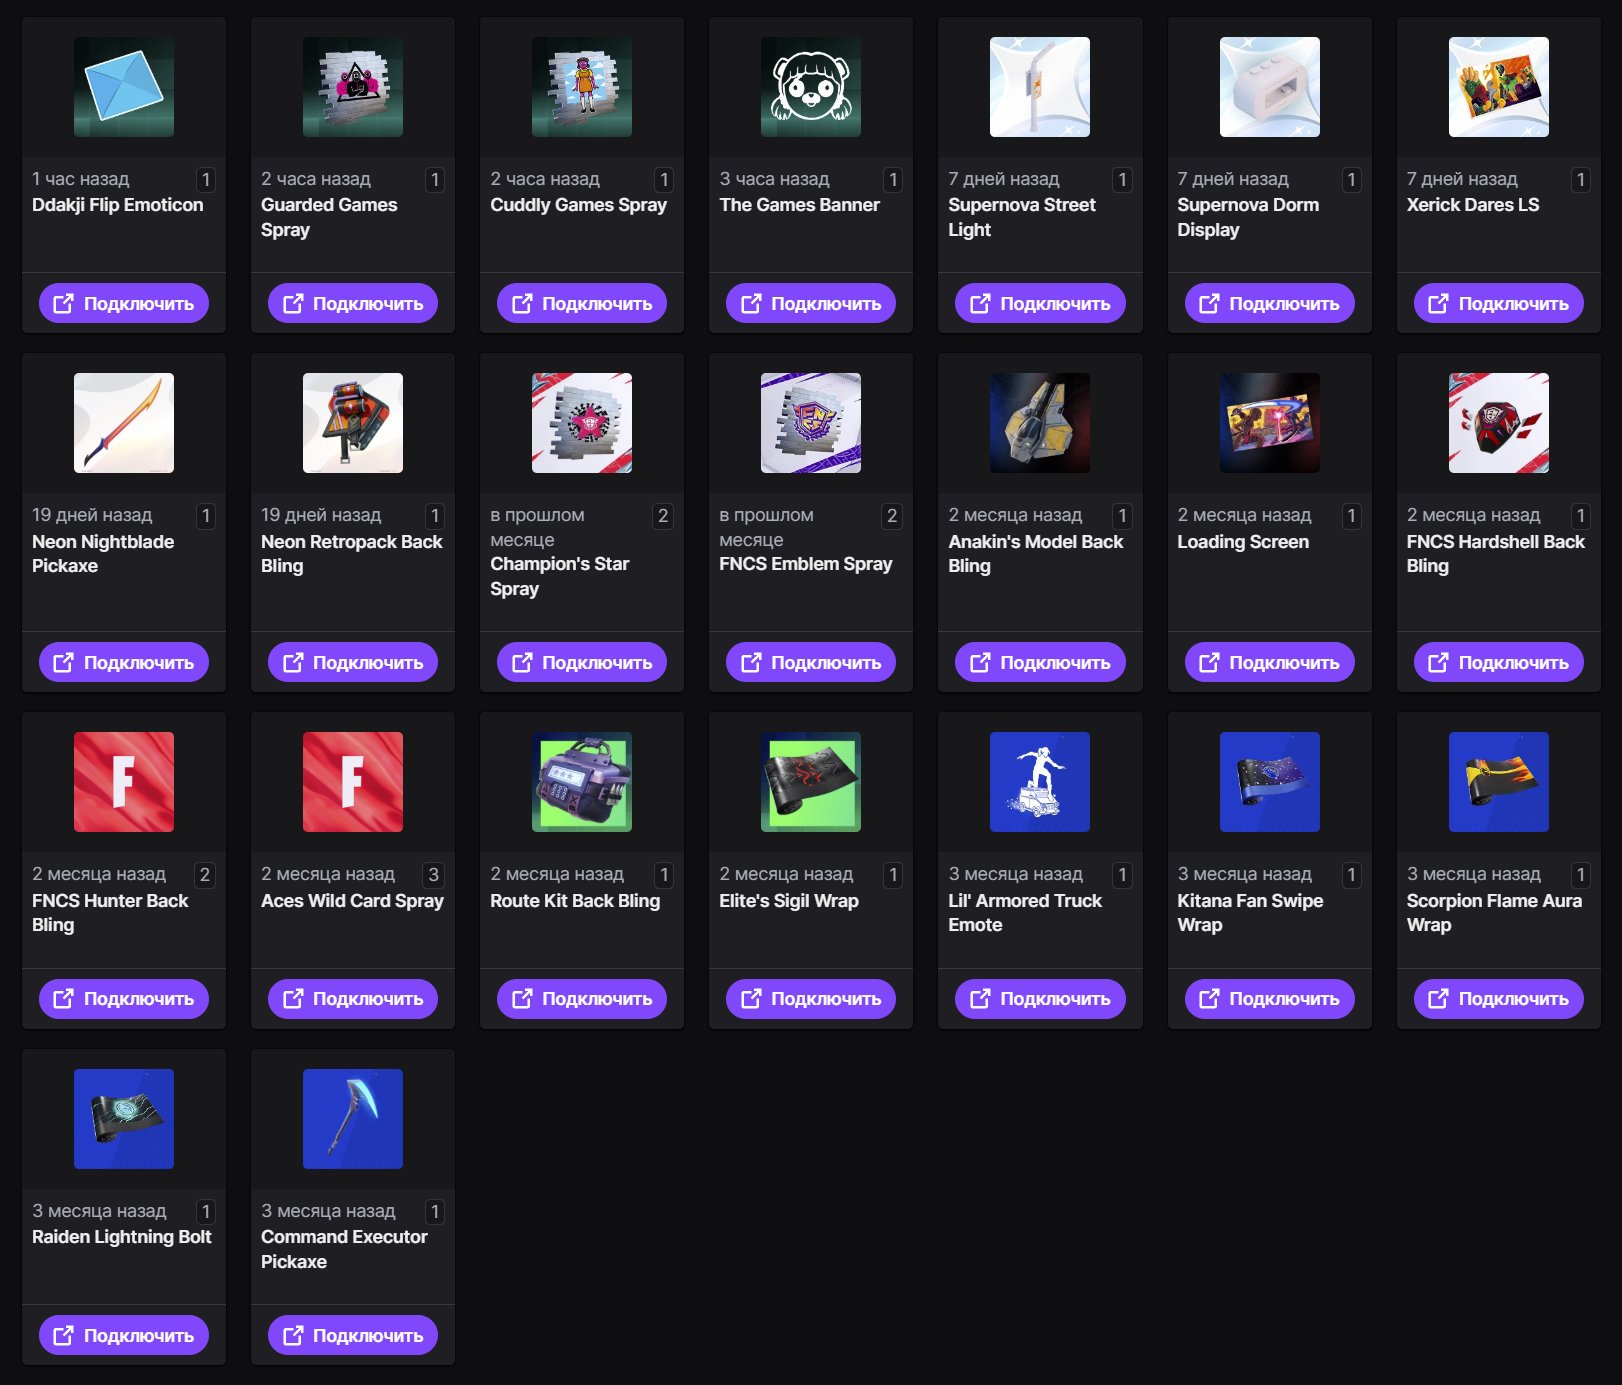The height and width of the screenshot is (1385, 1622).
Task: Open Cuddly Games Spray item image
Action: [x=582, y=87]
